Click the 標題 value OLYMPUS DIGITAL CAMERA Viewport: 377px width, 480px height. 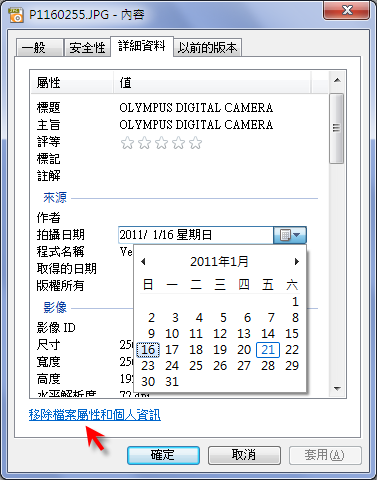(196, 108)
